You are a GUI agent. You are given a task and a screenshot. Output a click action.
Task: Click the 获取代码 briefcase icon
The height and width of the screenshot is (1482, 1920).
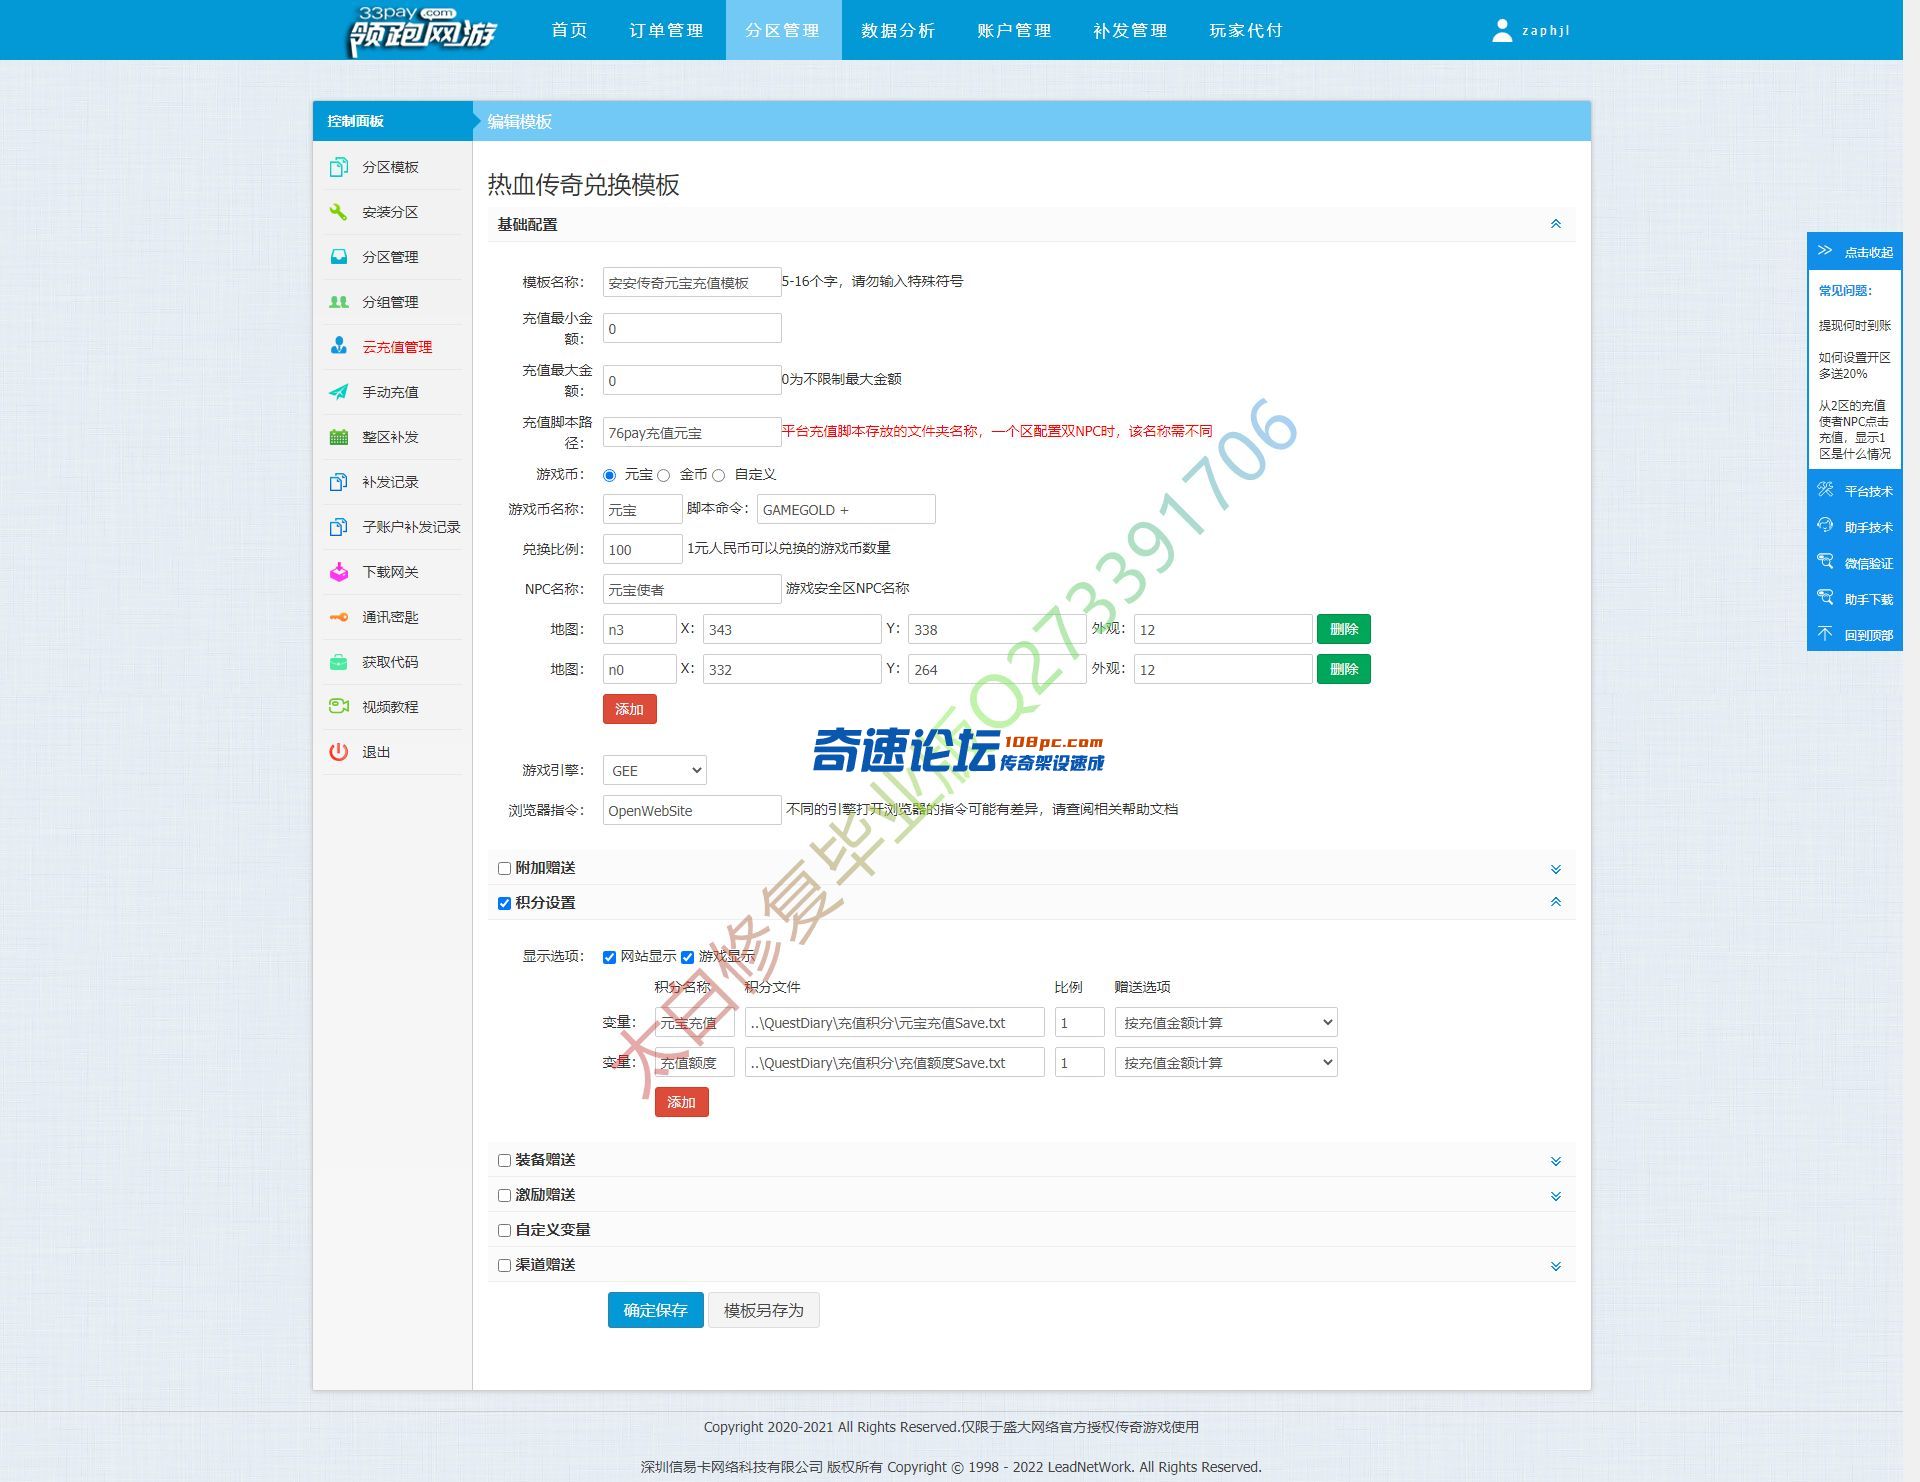pos(339,662)
